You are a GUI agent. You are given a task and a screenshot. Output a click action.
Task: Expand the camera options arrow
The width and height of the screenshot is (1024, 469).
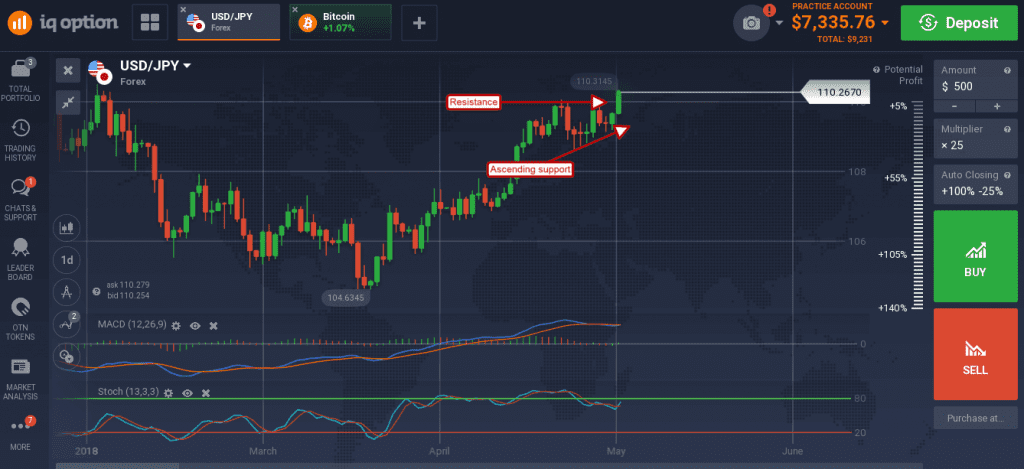click(x=780, y=23)
